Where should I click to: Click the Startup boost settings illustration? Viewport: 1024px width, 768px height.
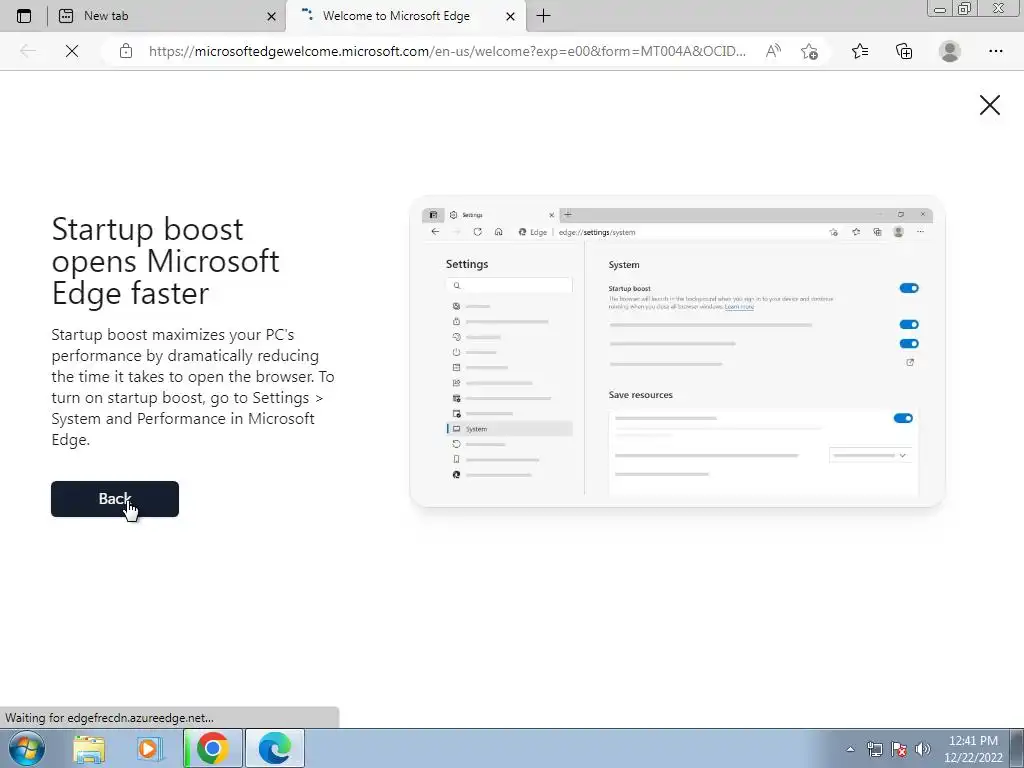point(677,351)
